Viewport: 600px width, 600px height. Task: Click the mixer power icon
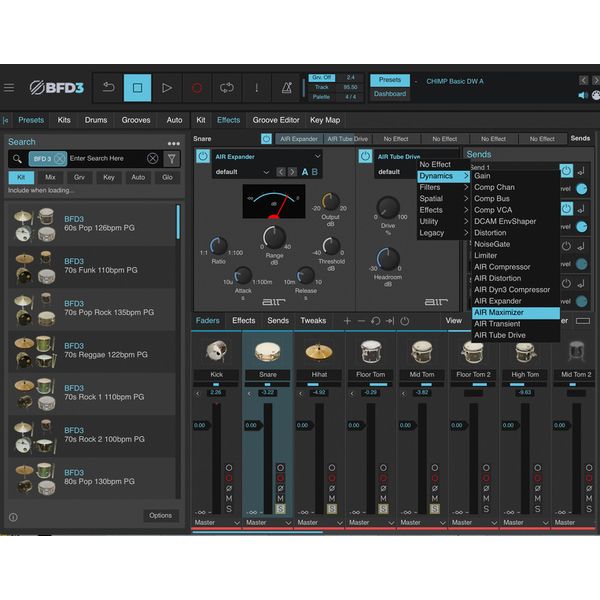pyautogui.click(x=404, y=321)
